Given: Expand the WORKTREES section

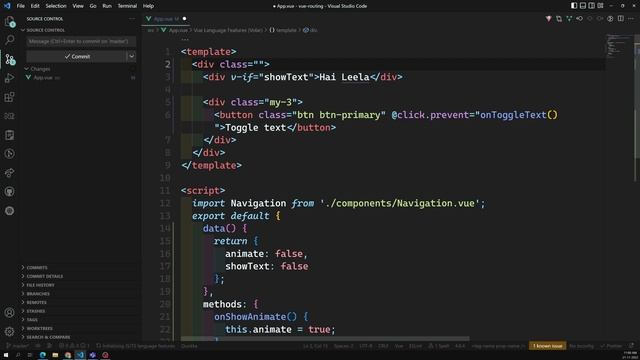Looking at the screenshot, I should coord(39,329).
